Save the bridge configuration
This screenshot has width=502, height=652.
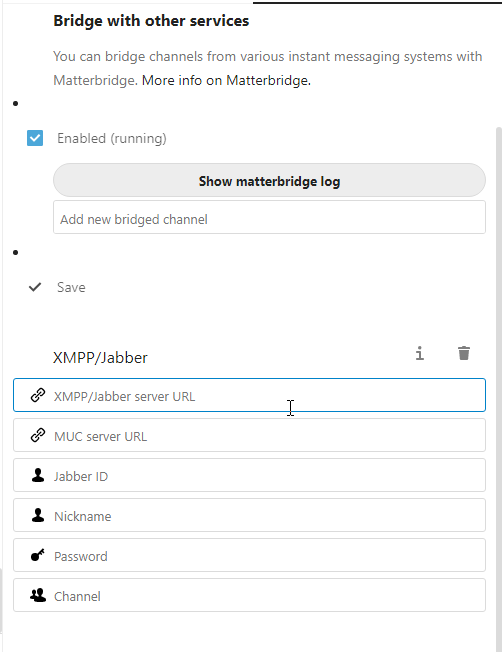point(71,287)
